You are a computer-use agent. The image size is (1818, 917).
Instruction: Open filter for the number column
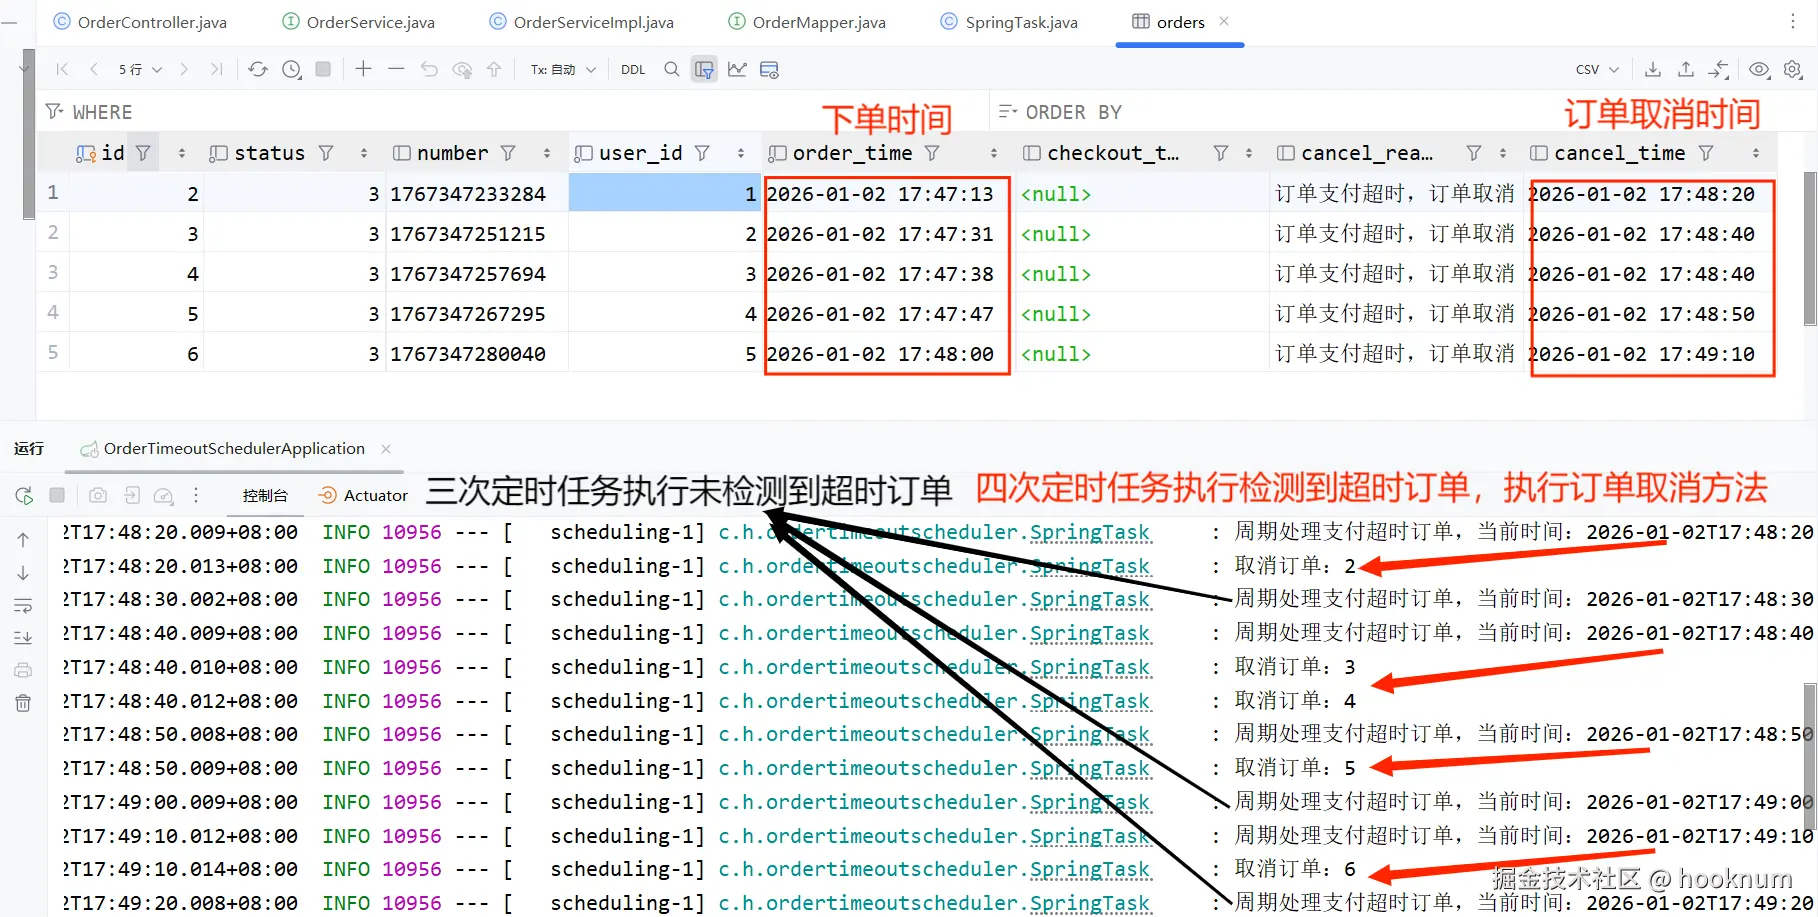pos(508,153)
